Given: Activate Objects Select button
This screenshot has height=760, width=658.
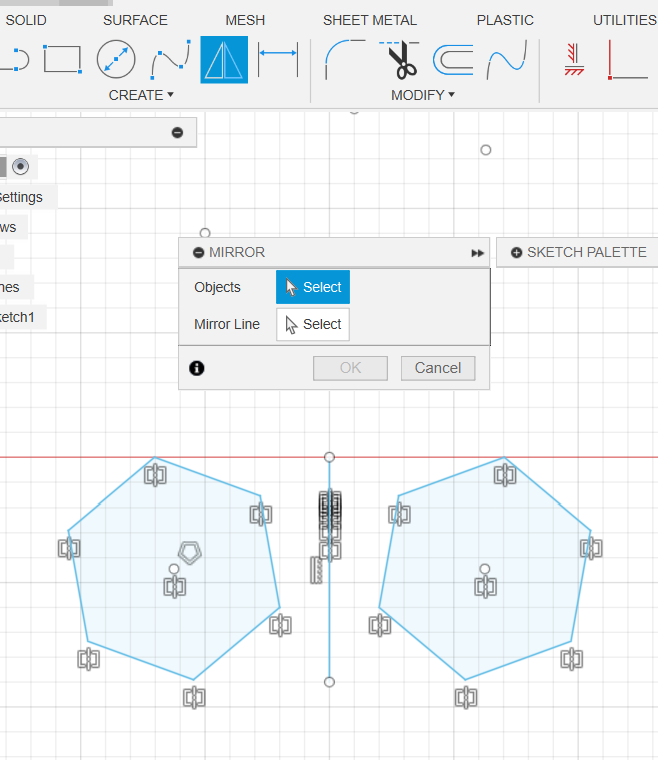Looking at the screenshot, I should point(313,287).
